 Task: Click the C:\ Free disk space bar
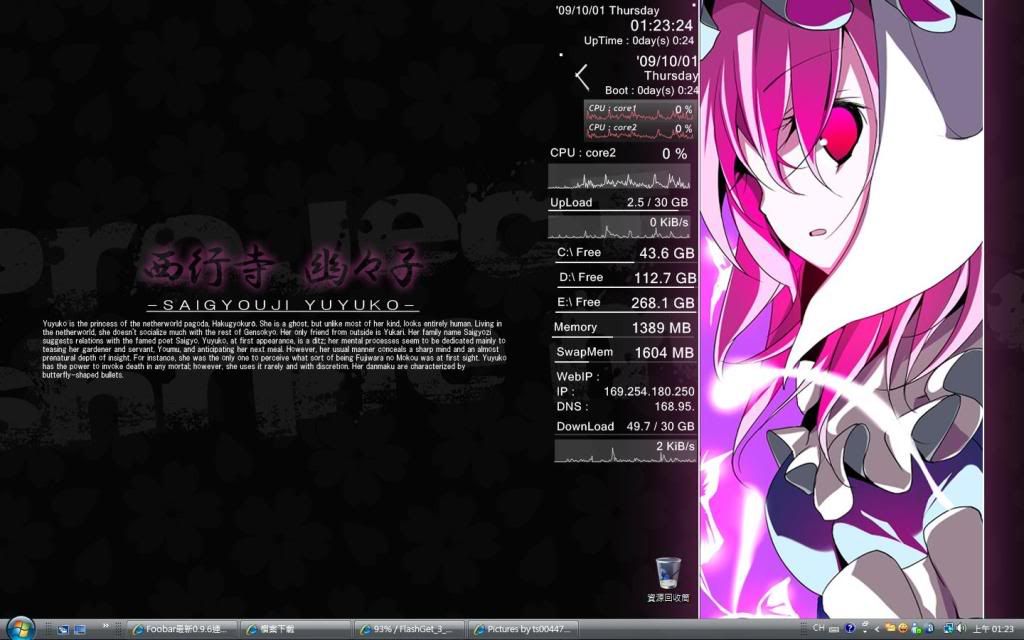coord(624,254)
